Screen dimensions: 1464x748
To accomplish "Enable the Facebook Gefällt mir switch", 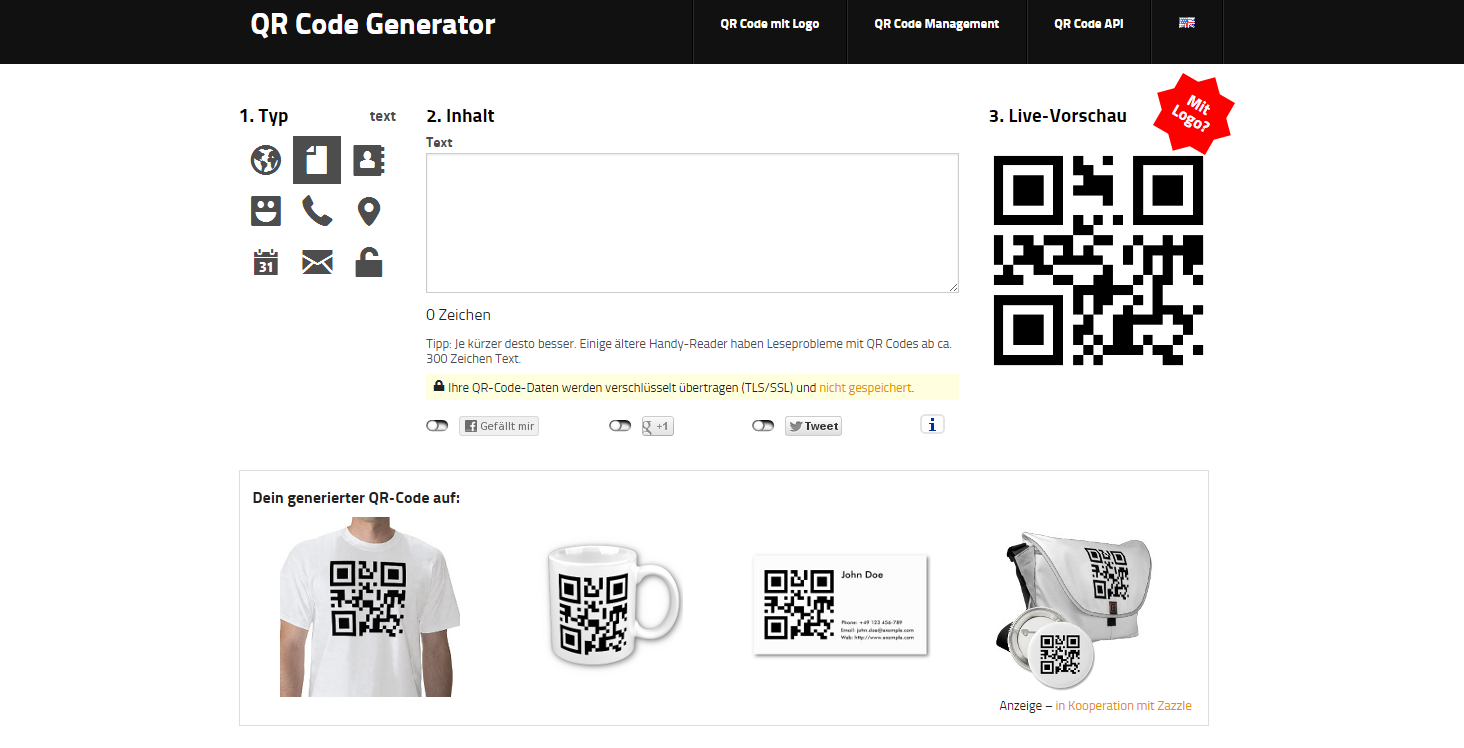I will 437,426.
